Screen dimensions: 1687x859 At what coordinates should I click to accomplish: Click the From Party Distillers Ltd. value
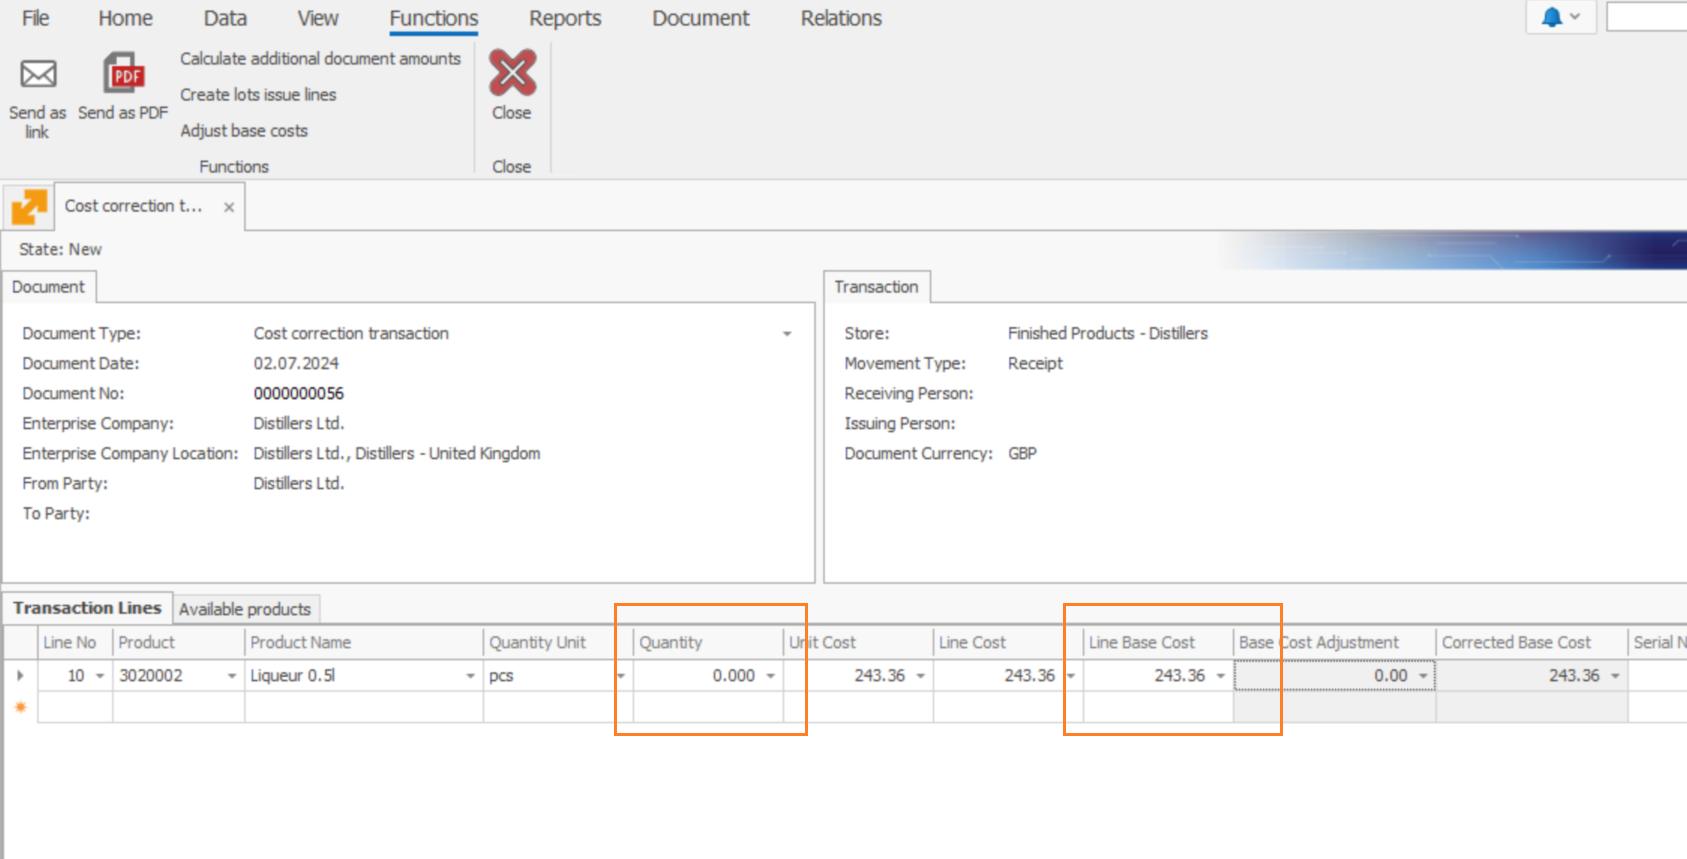(299, 484)
